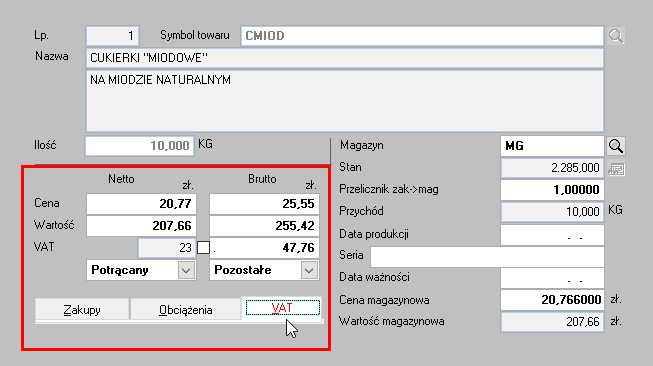Expand the Potrącany dropdown
This screenshot has height=366, width=653.
click(x=186, y=271)
